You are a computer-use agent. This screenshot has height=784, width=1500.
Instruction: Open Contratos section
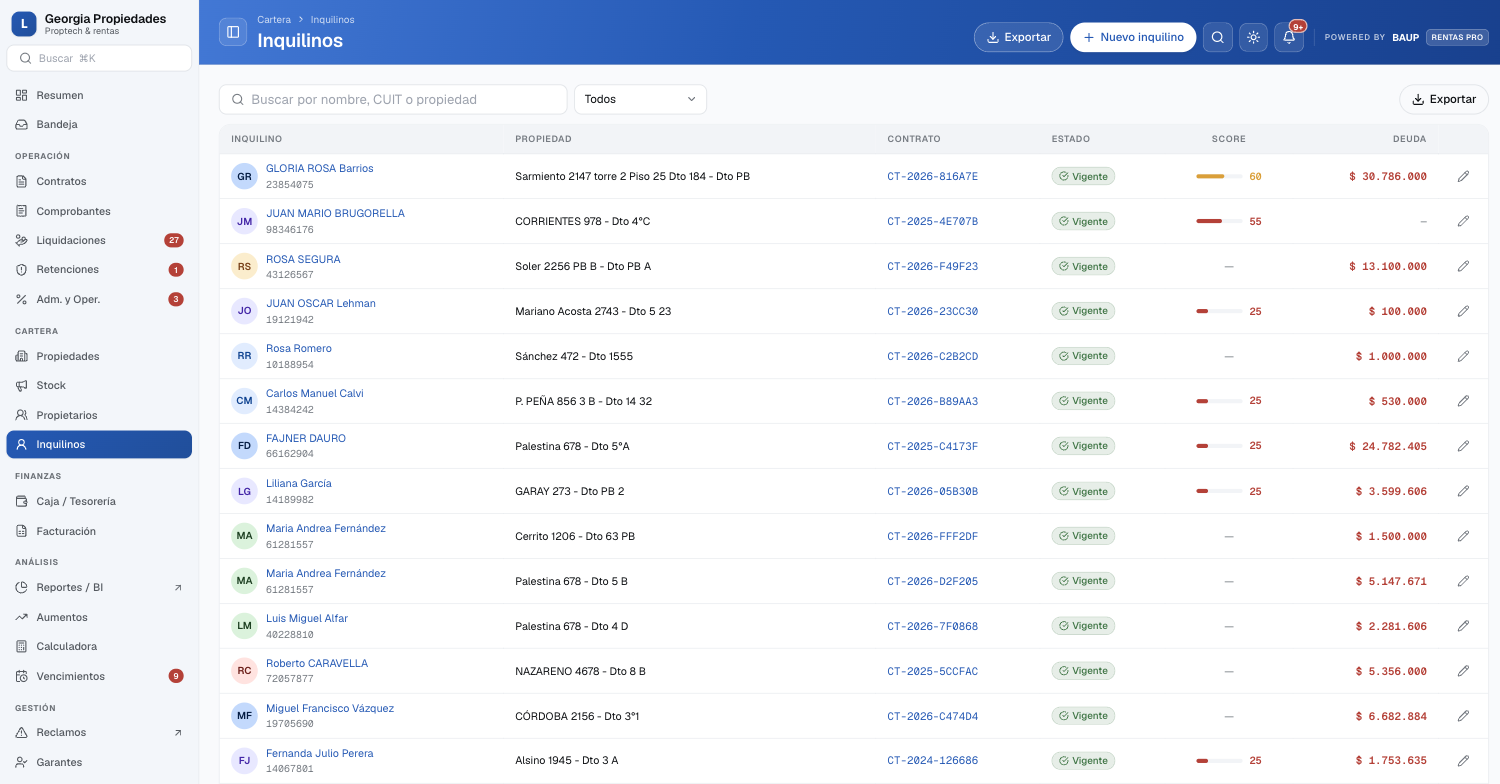[x=99, y=181]
